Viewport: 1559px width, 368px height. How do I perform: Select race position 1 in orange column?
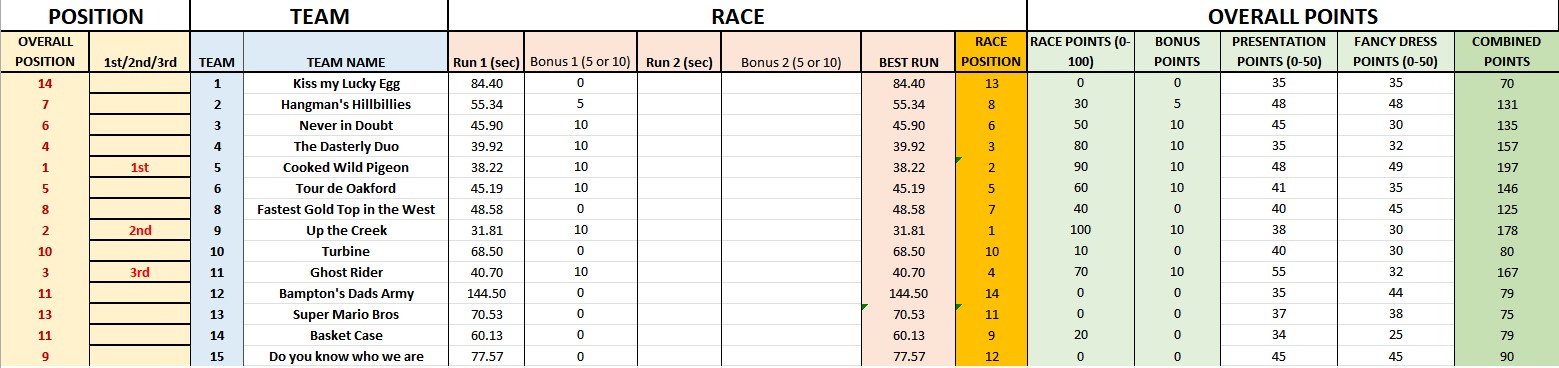tap(991, 230)
